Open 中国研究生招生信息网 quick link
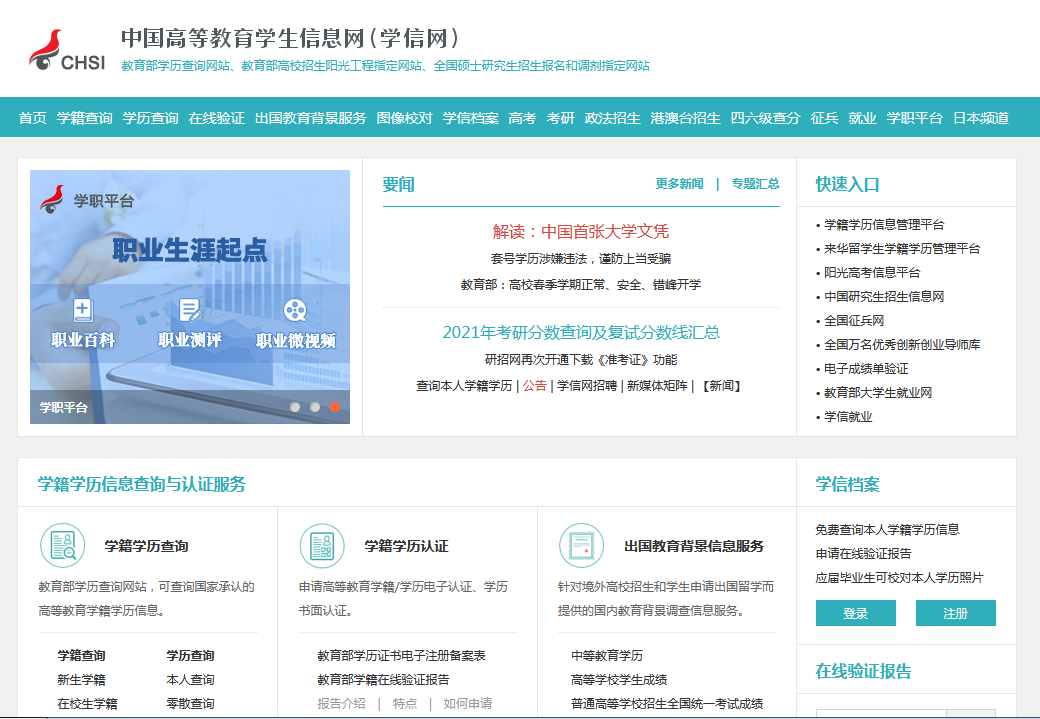Image resolution: width=1040 pixels, height=719 pixels. pyautogui.click(x=884, y=296)
